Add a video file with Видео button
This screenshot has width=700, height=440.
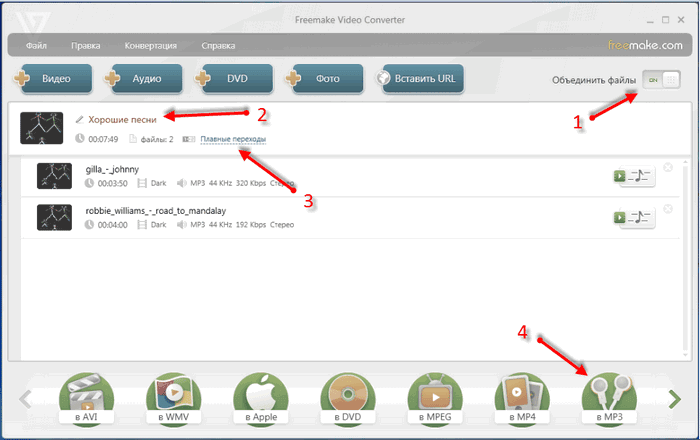click(x=54, y=79)
